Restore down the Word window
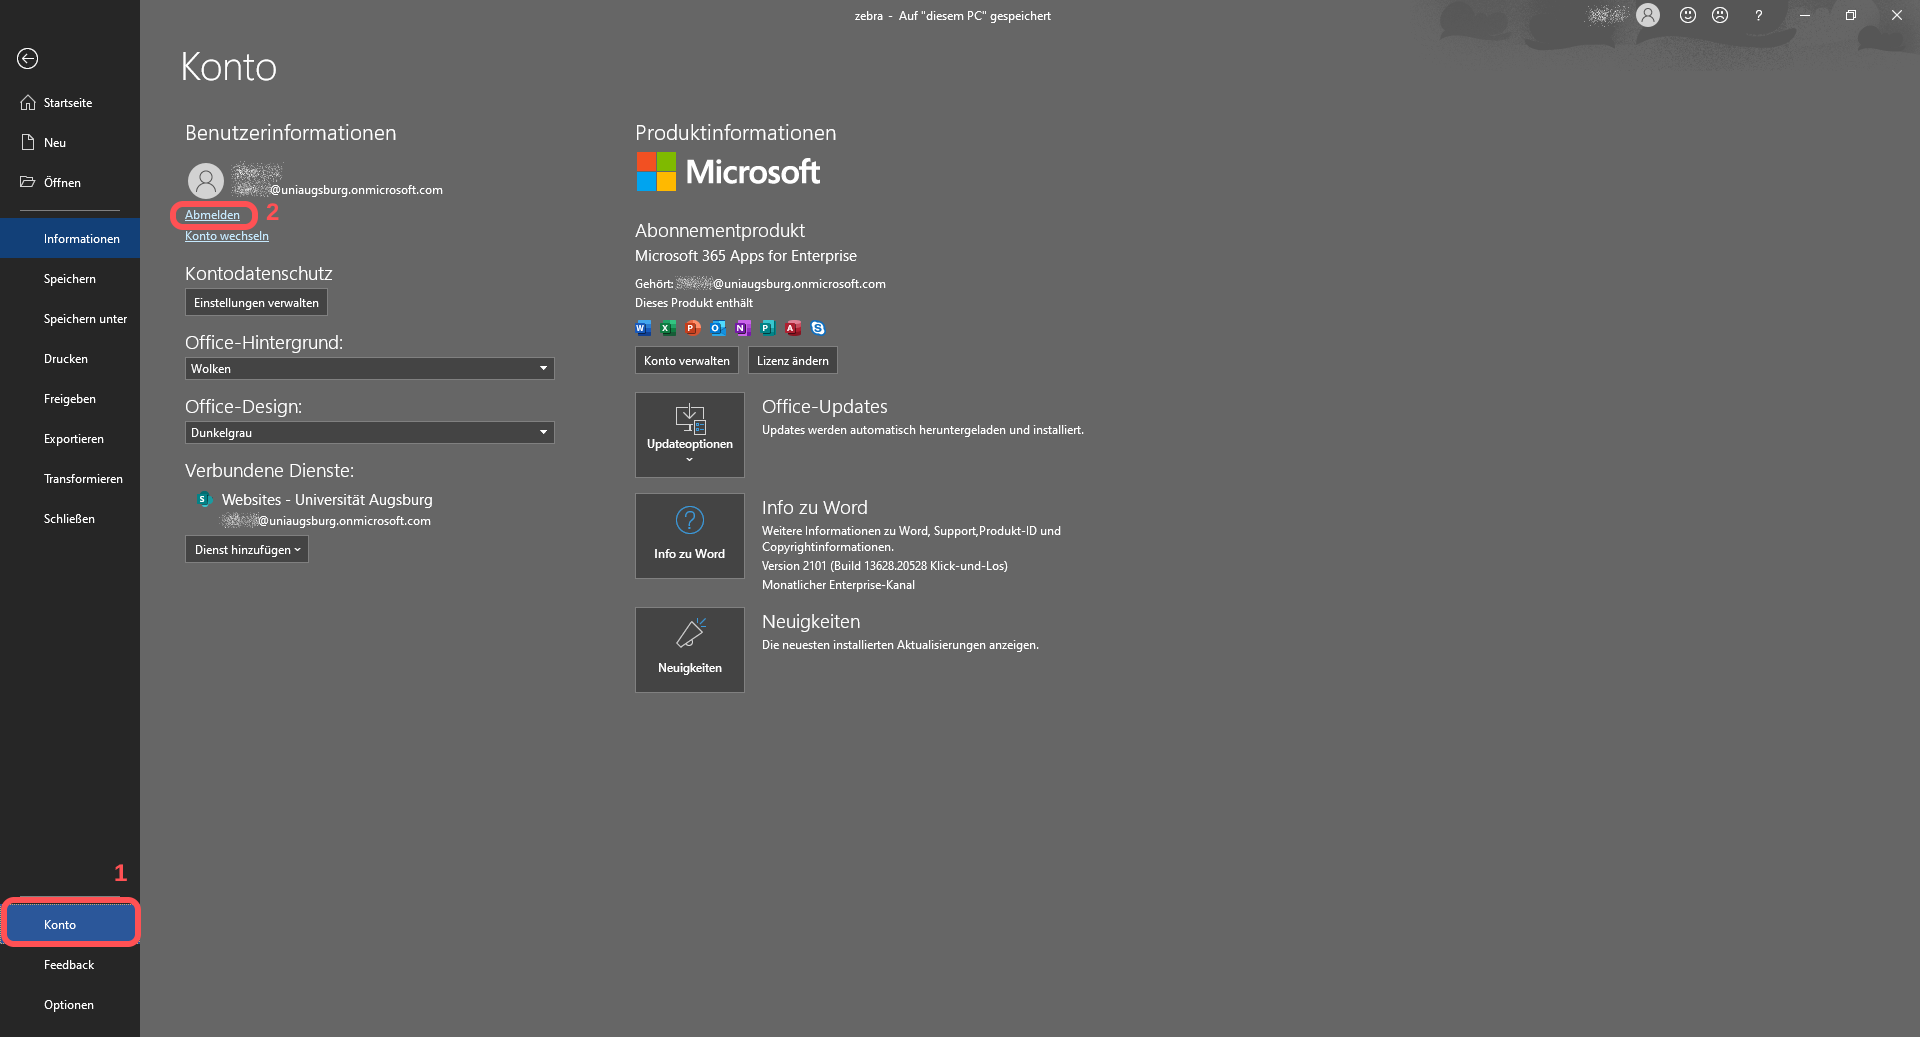Image resolution: width=1920 pixels, height=1037 pixels. (x=1851, y=15)
